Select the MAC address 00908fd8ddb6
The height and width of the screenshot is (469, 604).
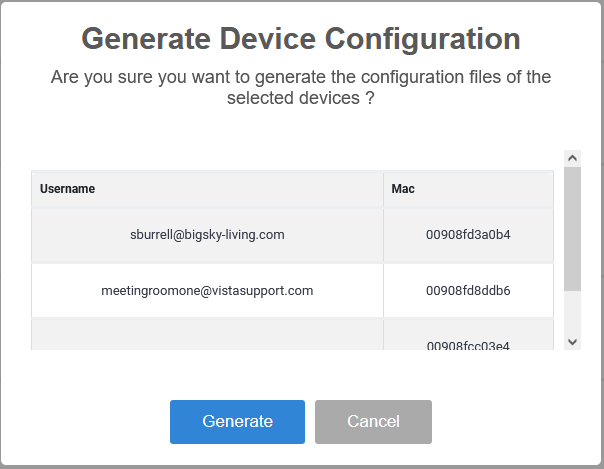click(468, 291)
